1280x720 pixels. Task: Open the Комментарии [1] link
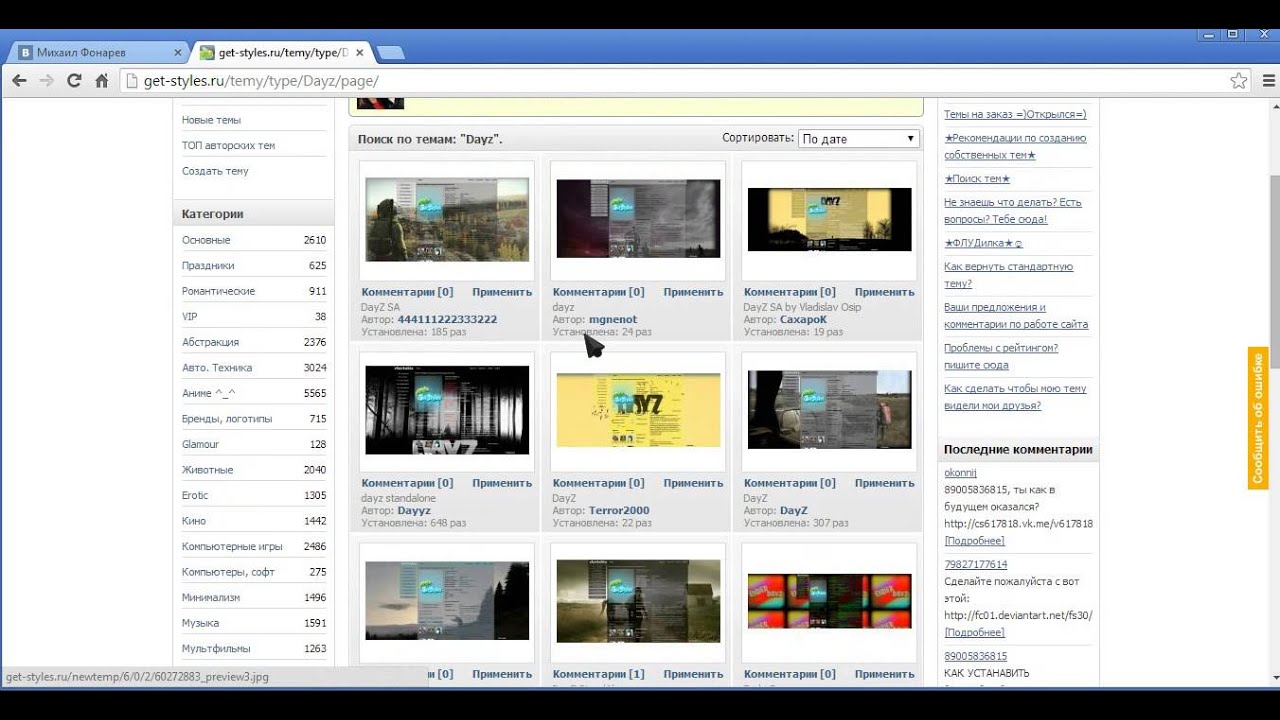point(598,674)
